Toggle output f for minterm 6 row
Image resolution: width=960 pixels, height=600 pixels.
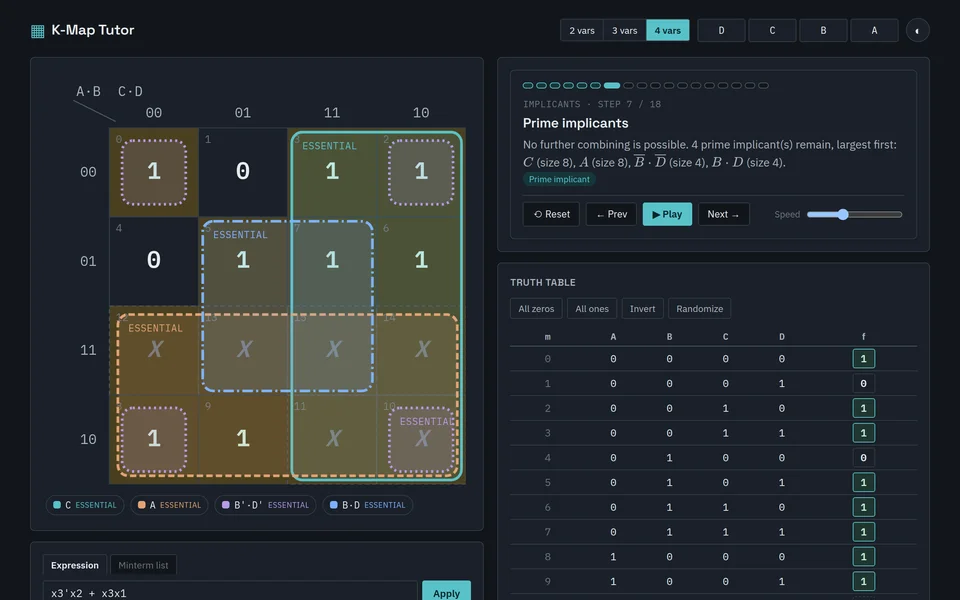863,507
